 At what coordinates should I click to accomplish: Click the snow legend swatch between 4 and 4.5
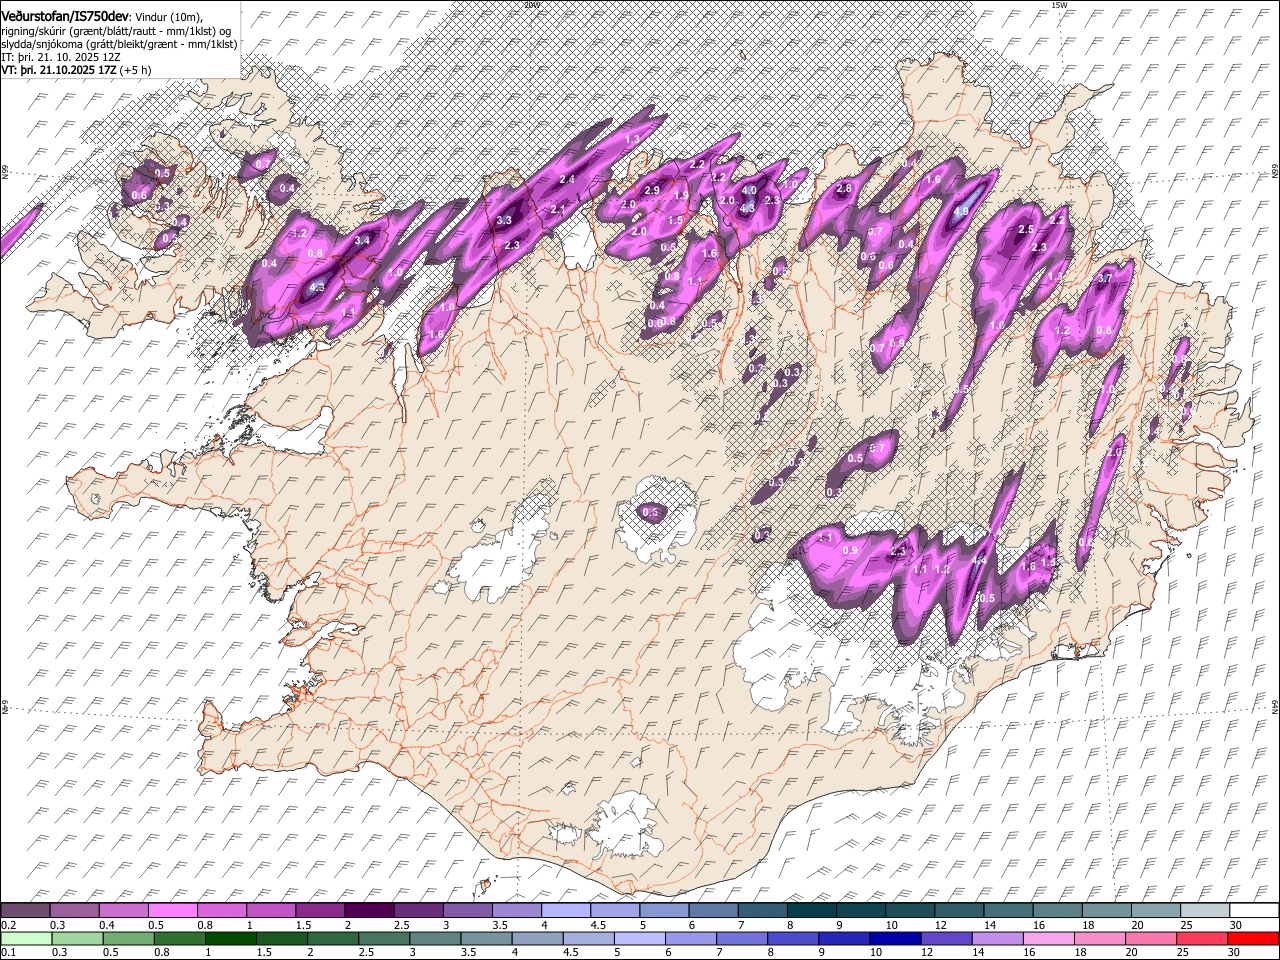click(x=566, y=911)
